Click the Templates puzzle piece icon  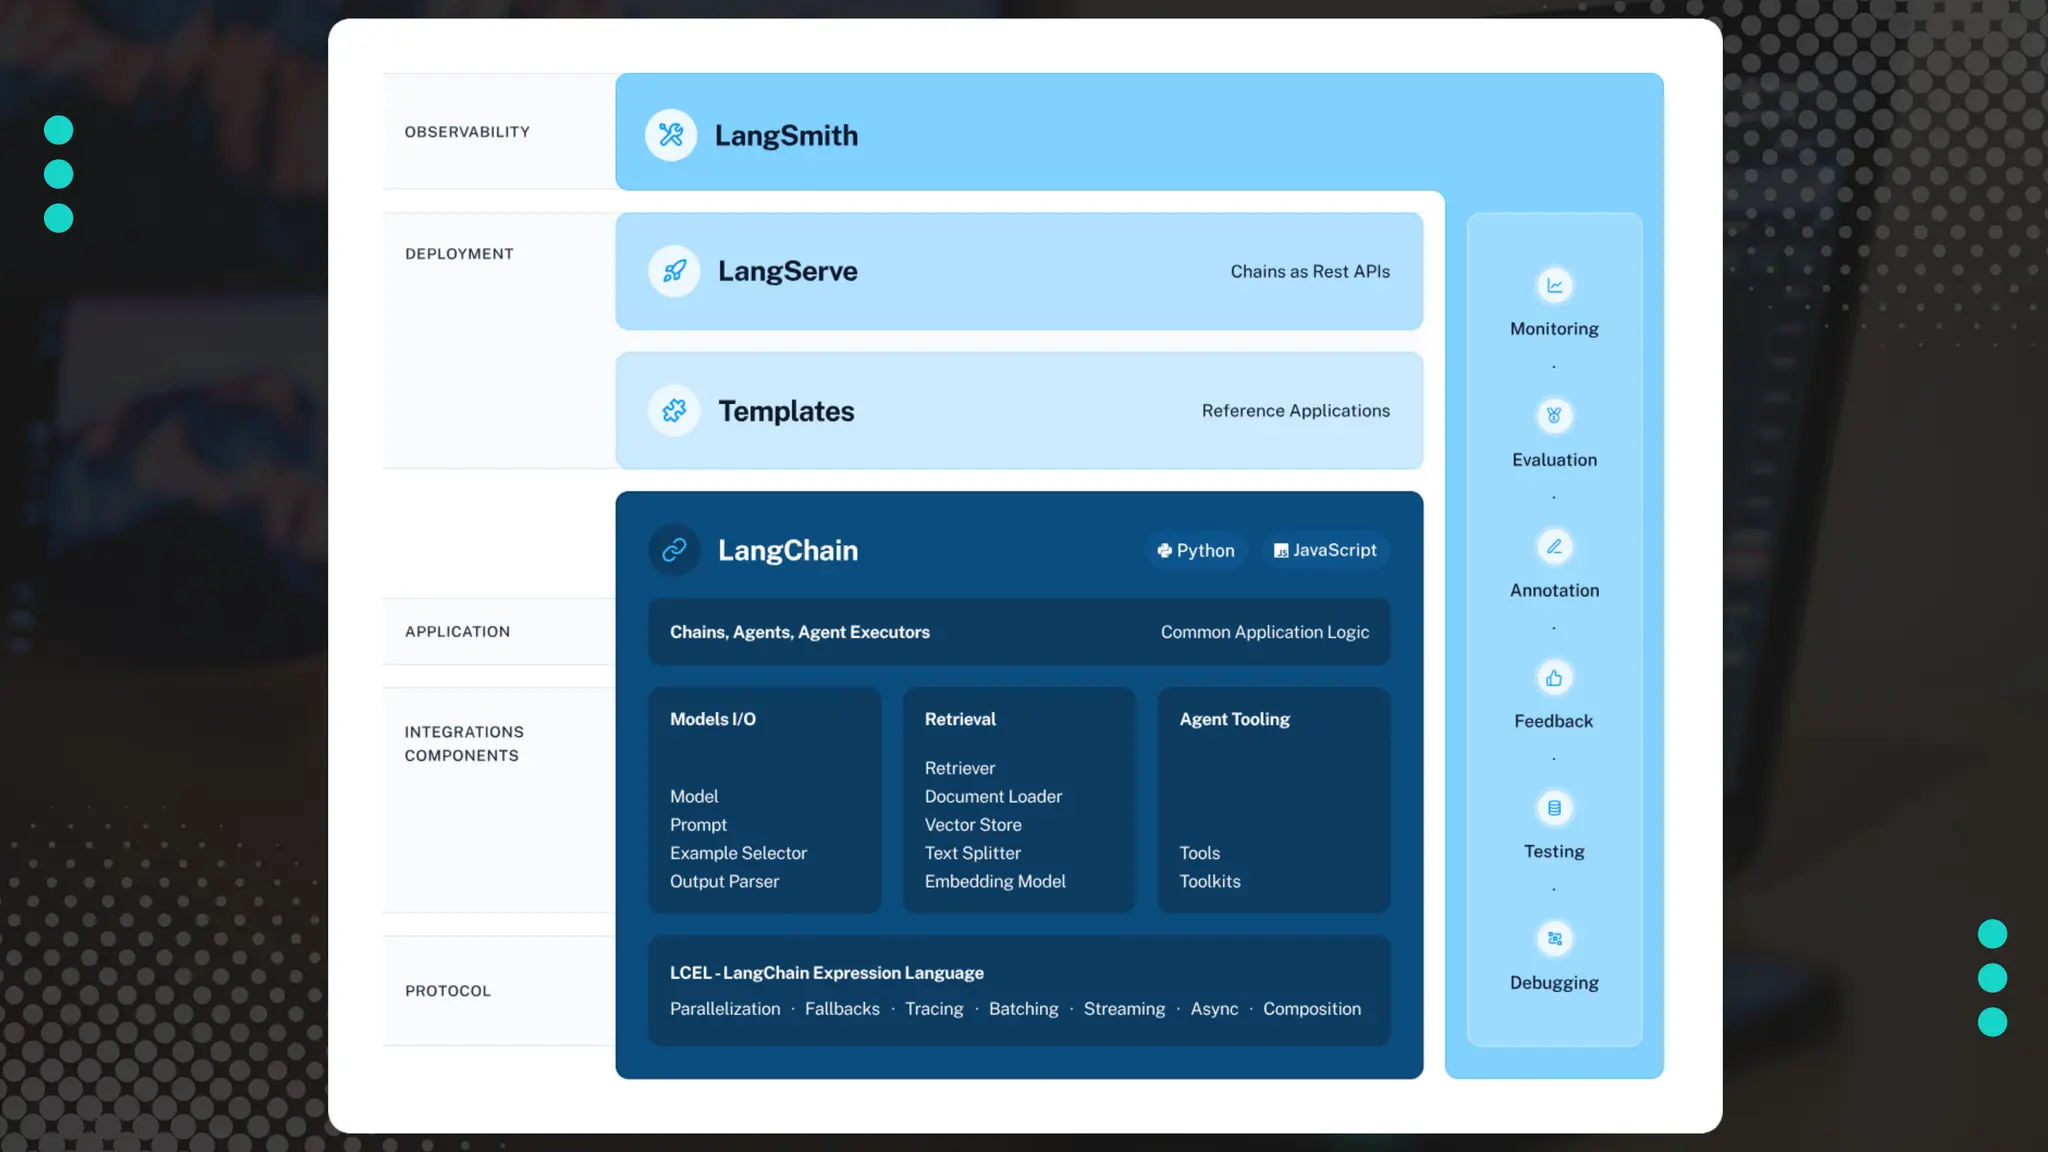674,411
